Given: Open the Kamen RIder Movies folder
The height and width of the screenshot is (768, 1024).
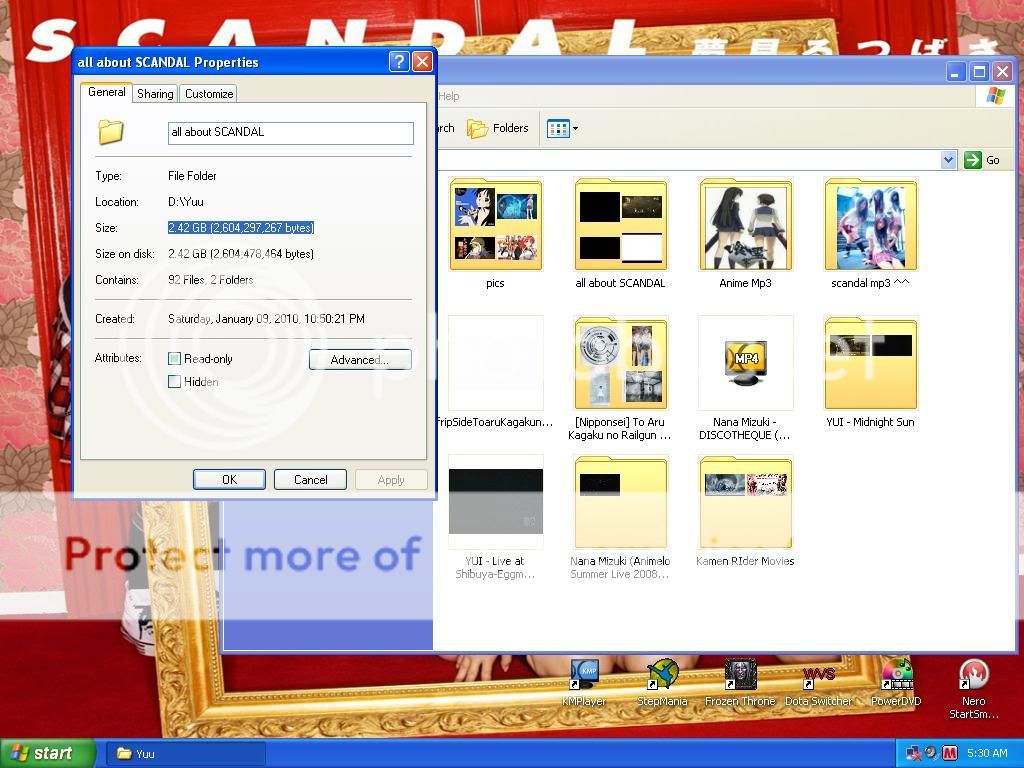Looking at the screenshot, I should coord(745,502).
